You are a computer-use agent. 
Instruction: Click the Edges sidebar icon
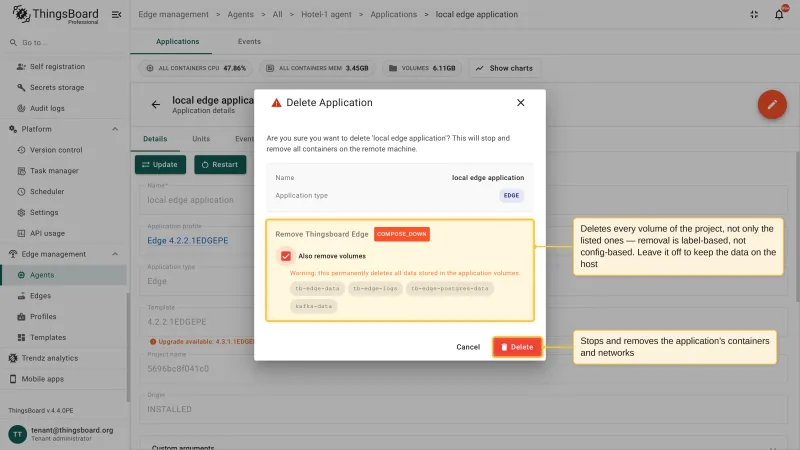point(21,296)
